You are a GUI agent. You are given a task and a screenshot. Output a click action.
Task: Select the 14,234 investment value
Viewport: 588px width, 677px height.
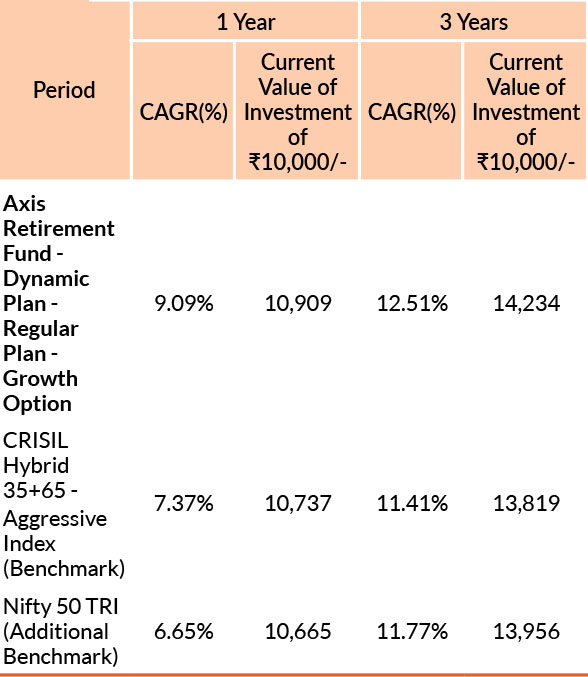526,304
